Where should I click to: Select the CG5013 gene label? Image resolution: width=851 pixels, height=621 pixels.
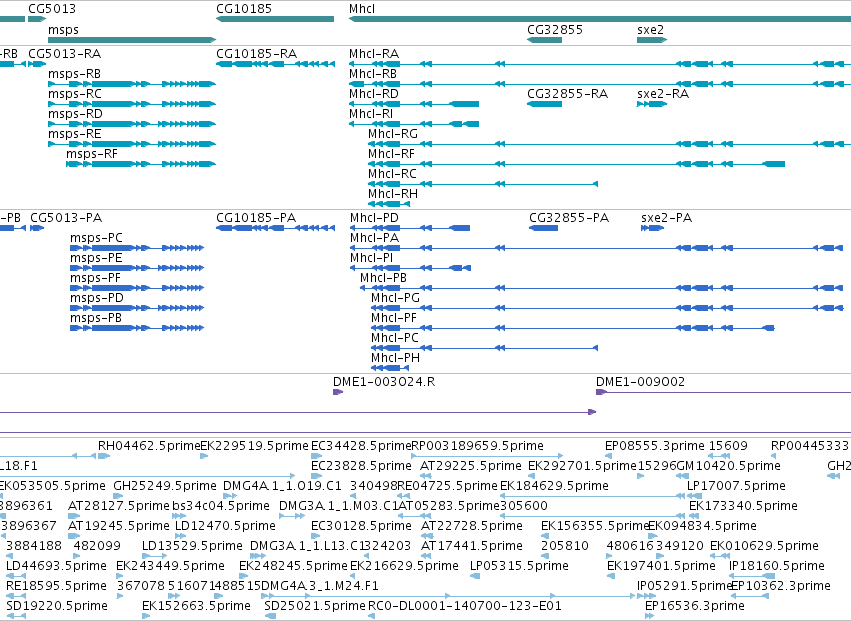[52, 9]
